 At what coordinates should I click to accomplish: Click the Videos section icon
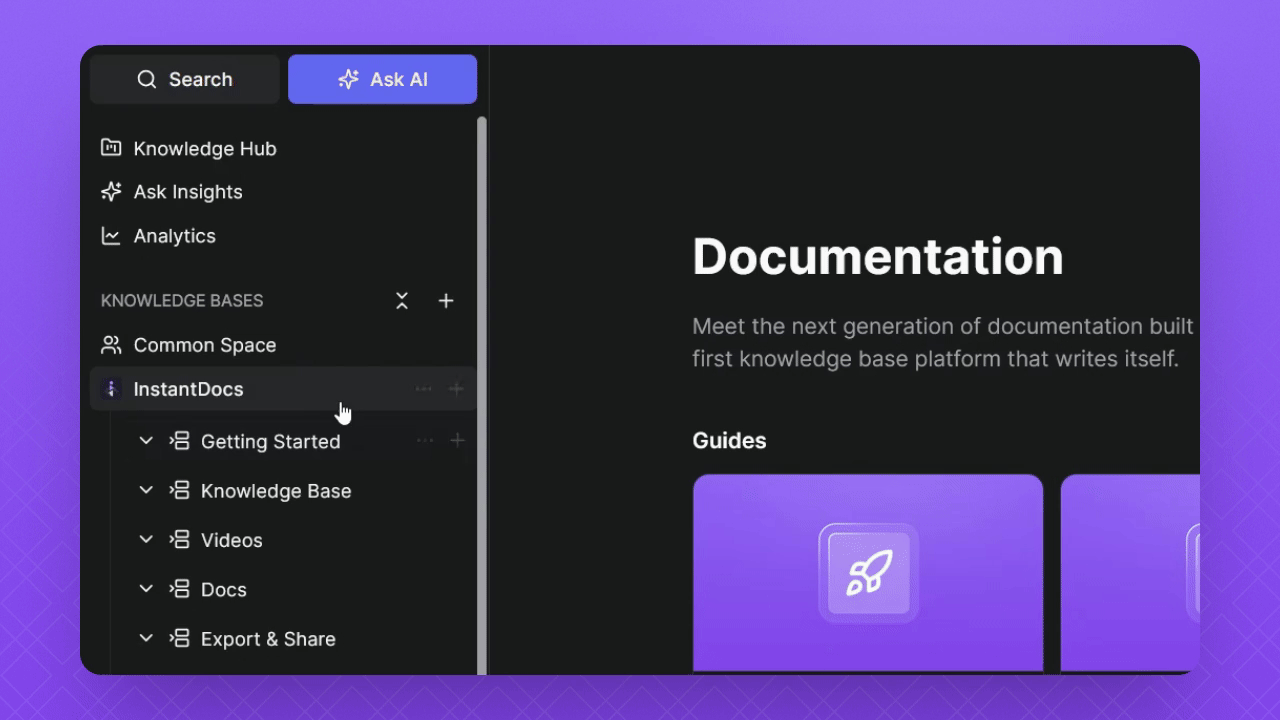[180, 539]
